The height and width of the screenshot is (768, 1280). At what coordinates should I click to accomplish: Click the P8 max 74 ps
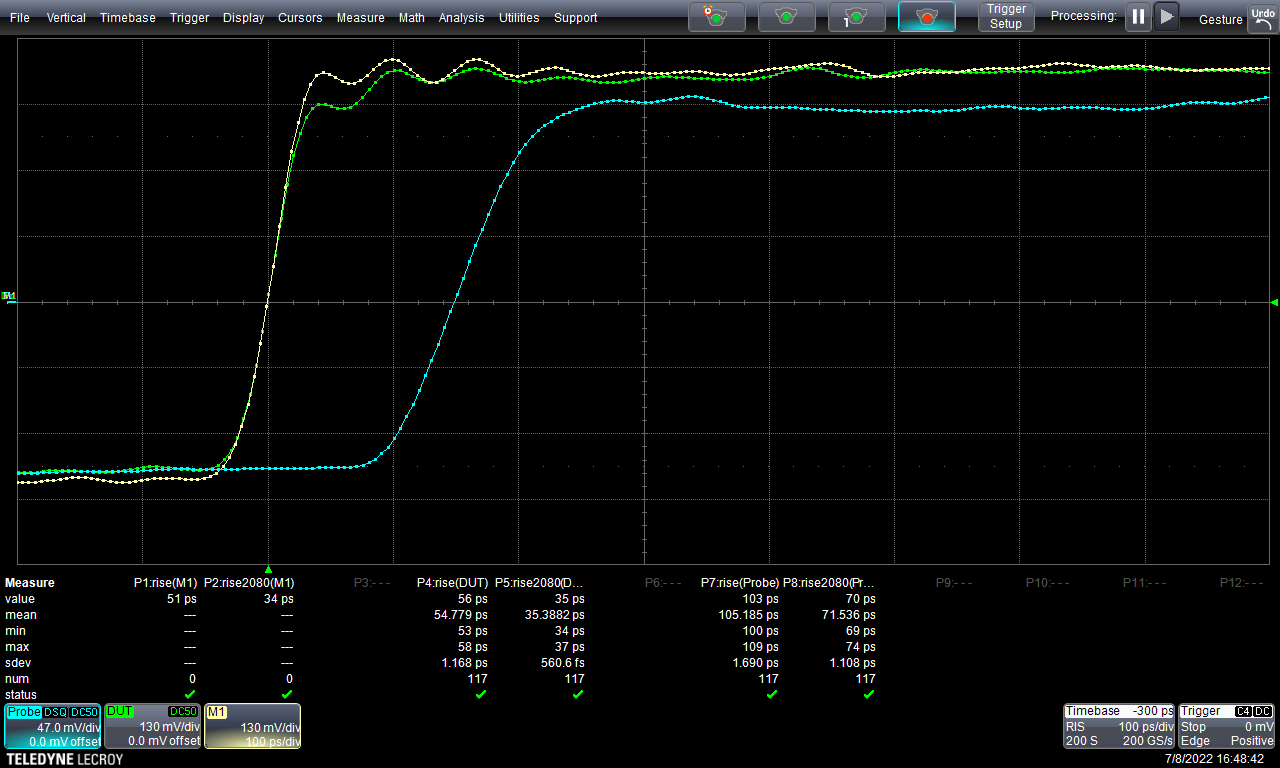860,646
